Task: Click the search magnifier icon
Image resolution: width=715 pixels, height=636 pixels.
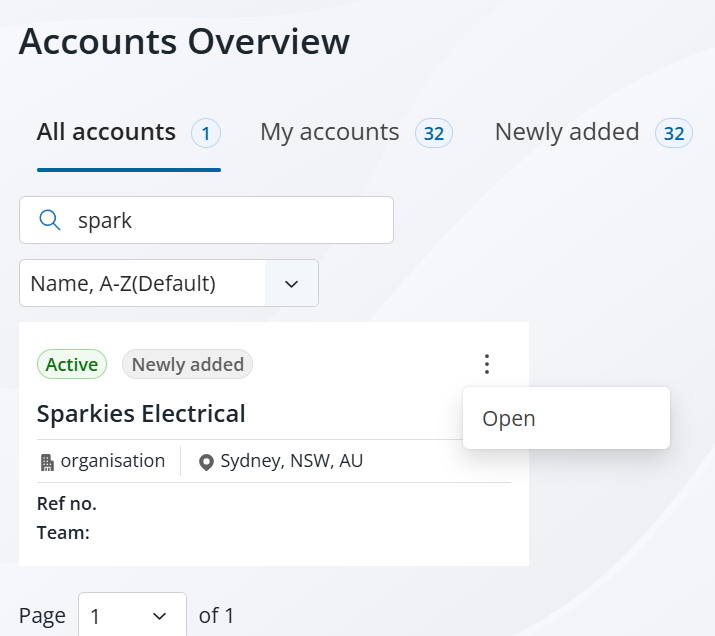Action: click(49, 220)
